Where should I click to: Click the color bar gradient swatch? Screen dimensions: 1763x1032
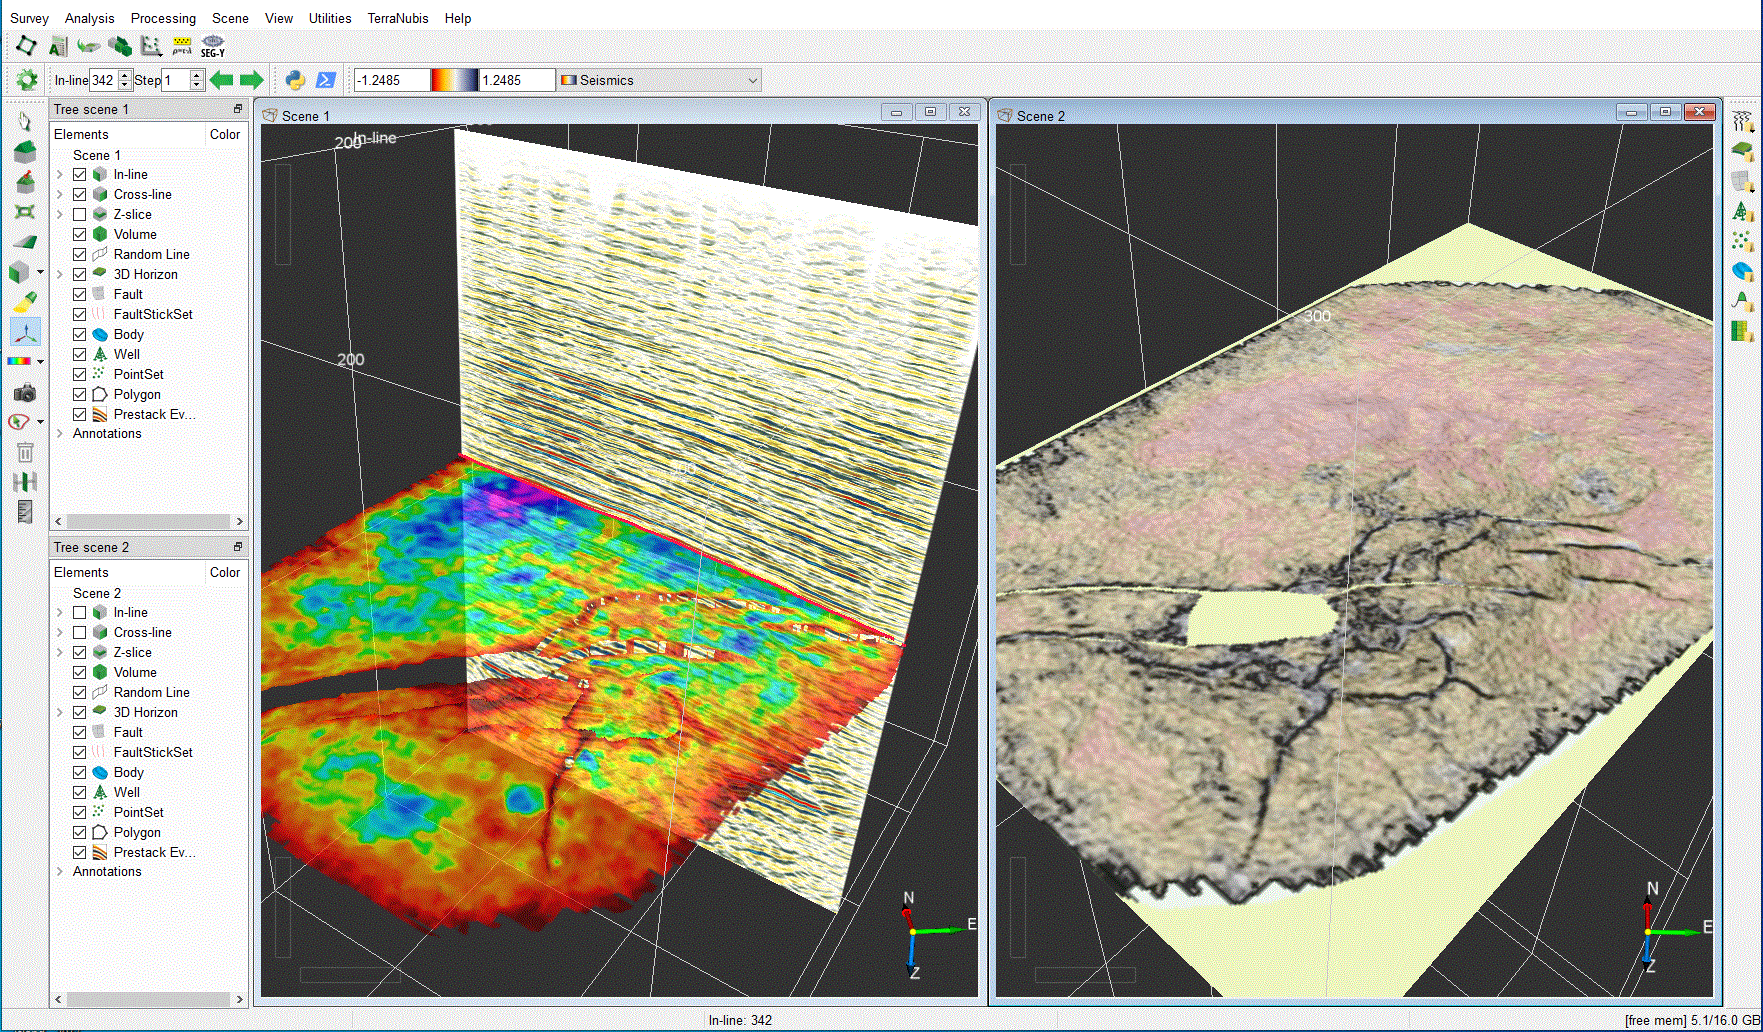pos(454,80)
